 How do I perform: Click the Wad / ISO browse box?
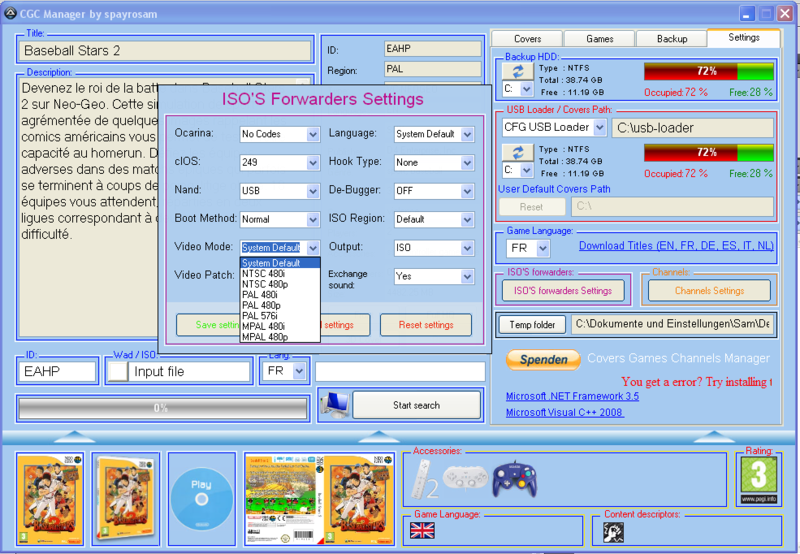(x=118, y=371)
